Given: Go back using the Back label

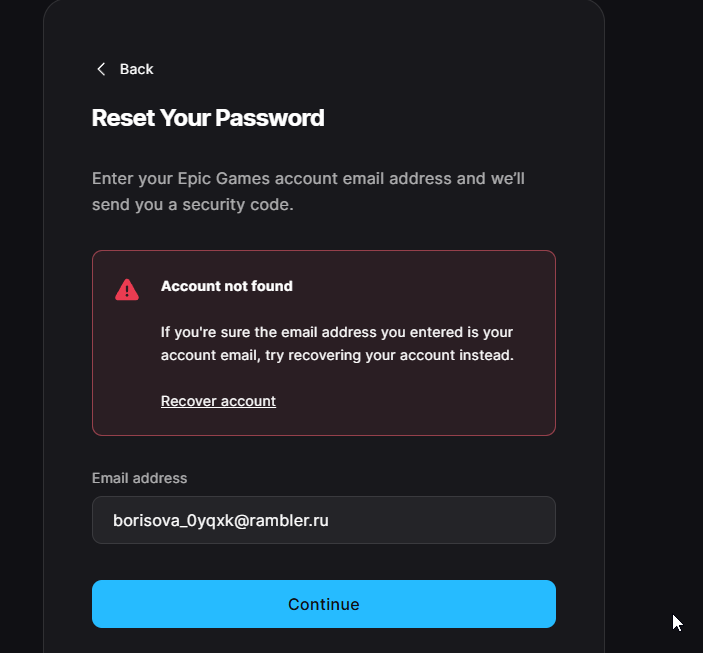Looking at the screenshot, I should [x=136, y=69].
